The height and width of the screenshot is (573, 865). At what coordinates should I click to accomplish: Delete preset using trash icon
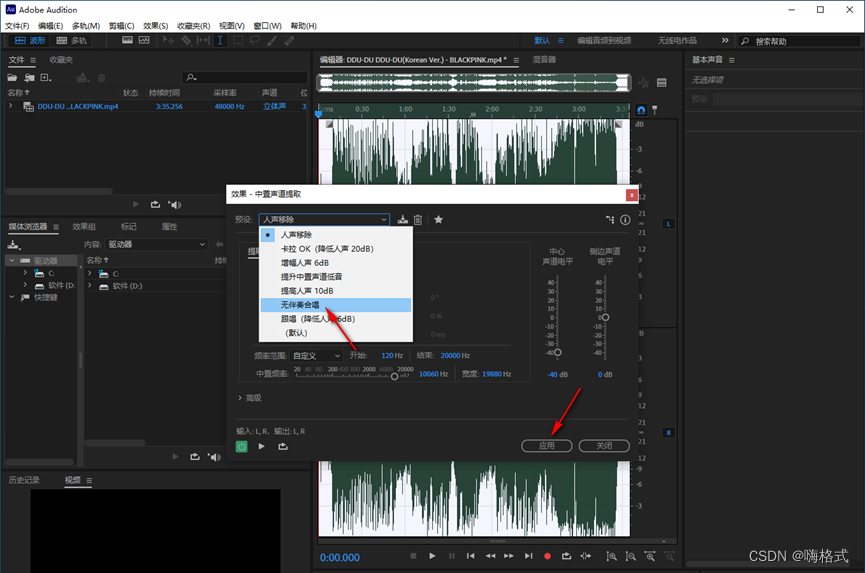click(x=418, y=219)
